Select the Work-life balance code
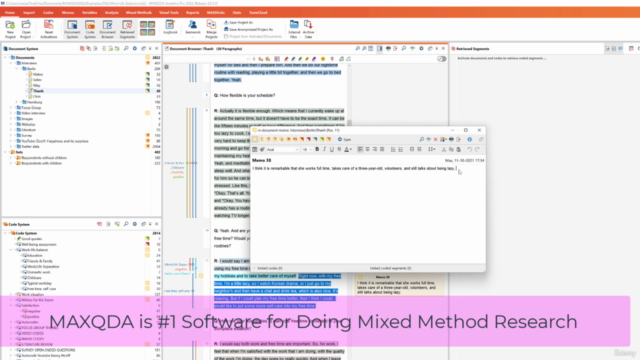Viewport: 640px width, 360px height. [34, 250]
